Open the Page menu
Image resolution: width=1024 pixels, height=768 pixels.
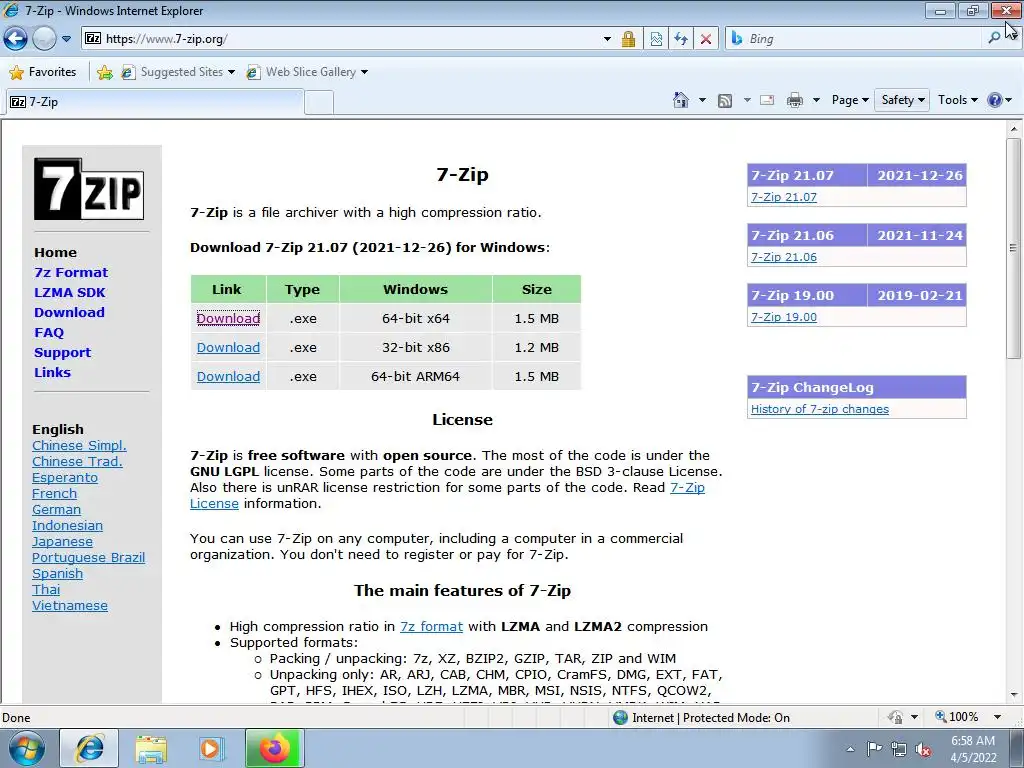(x=850, y=100)
